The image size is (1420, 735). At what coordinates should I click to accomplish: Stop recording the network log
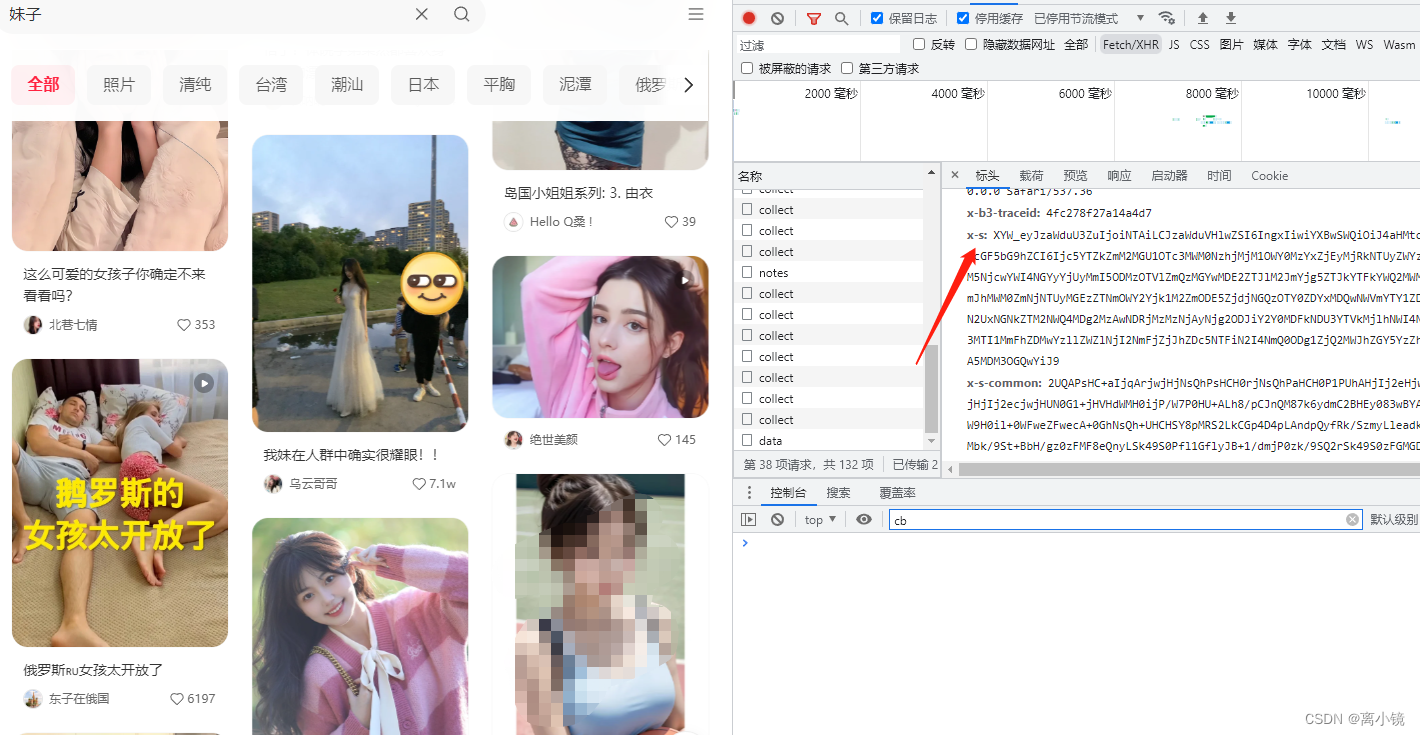coord(749,17)
